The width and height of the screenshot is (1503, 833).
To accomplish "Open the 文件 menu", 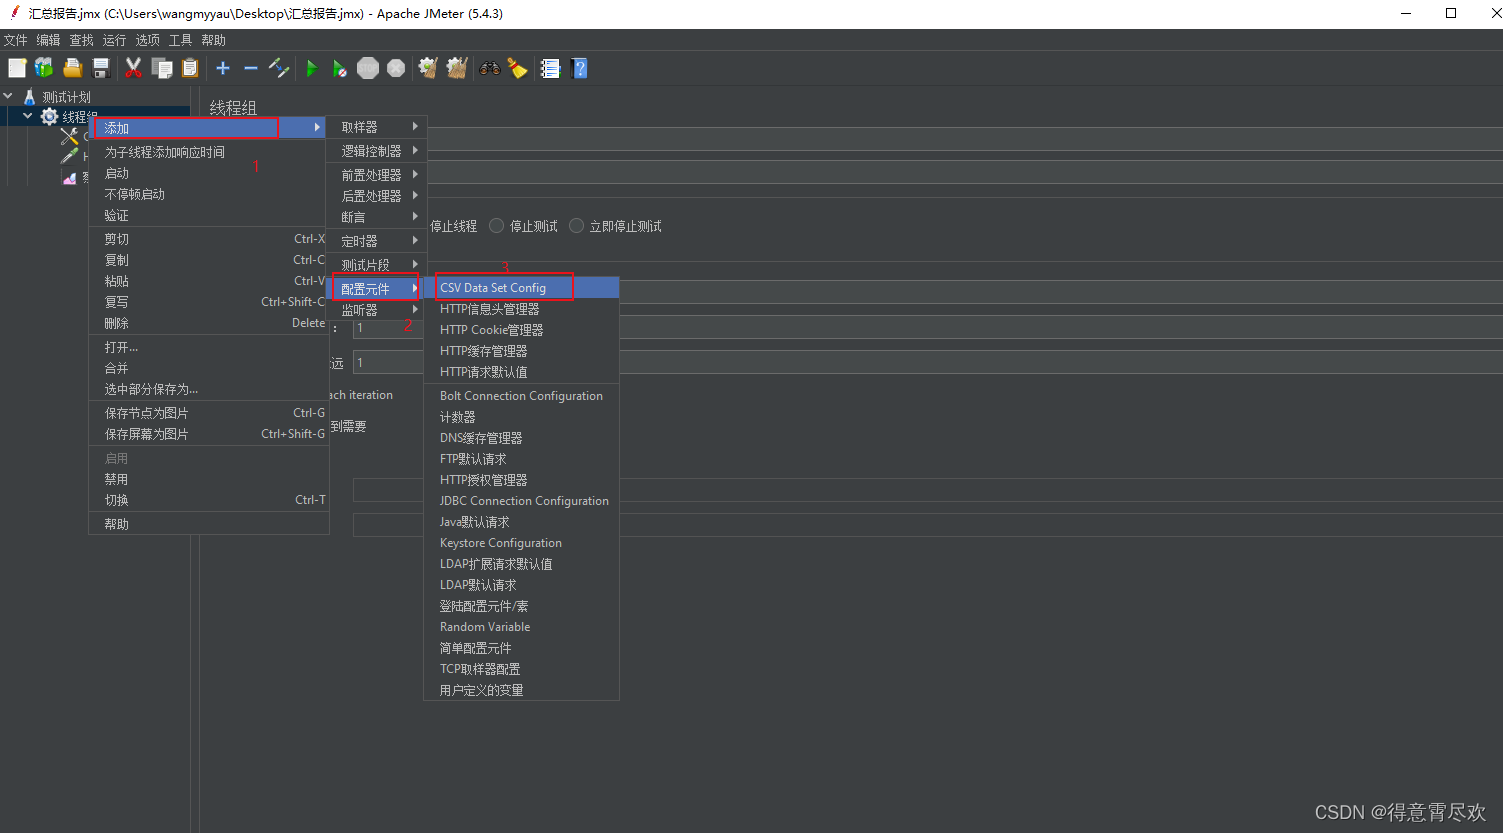I will (16, 40).
